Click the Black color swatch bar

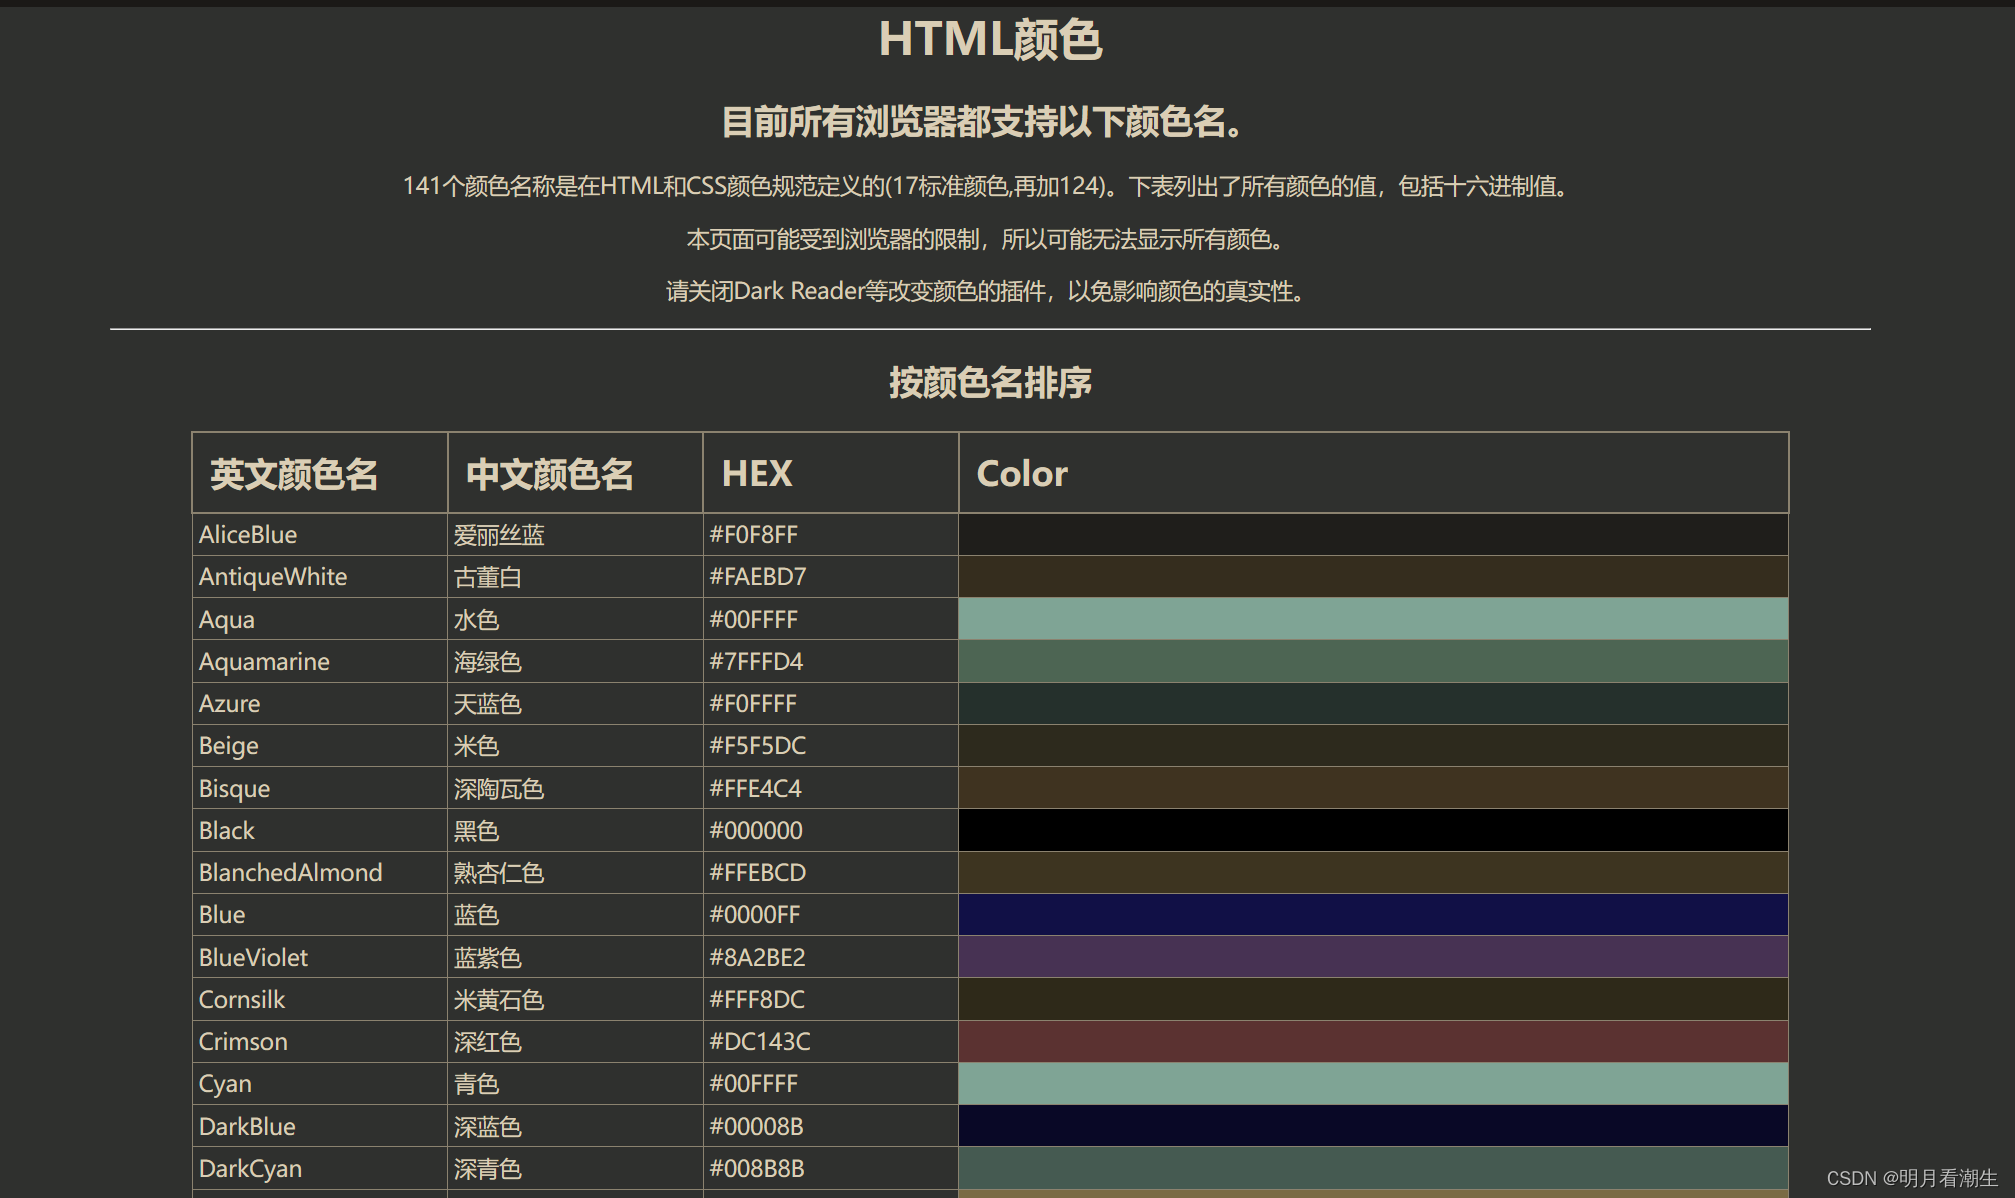[1373, 830]
